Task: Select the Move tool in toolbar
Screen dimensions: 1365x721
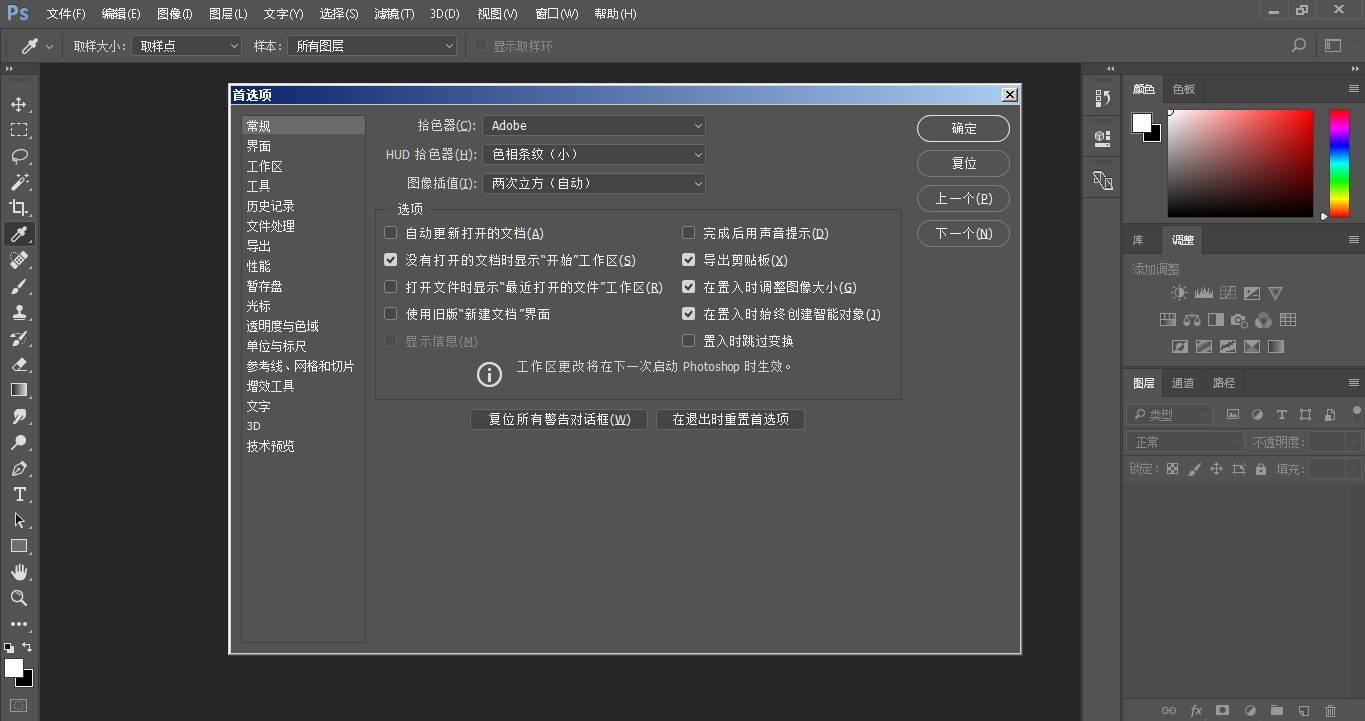Action: (x=19, y=104)
